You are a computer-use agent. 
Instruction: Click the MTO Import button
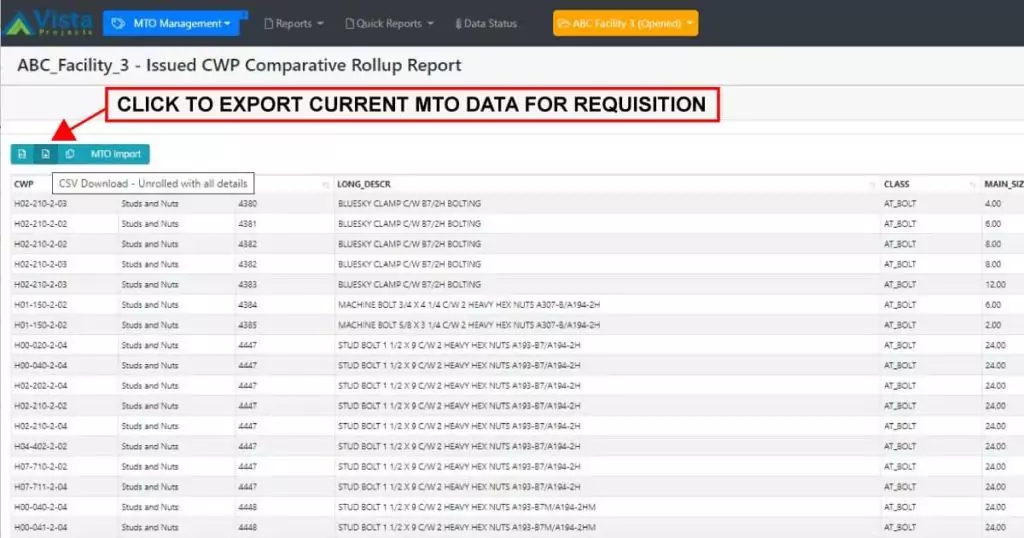click(x=116, y=154)
